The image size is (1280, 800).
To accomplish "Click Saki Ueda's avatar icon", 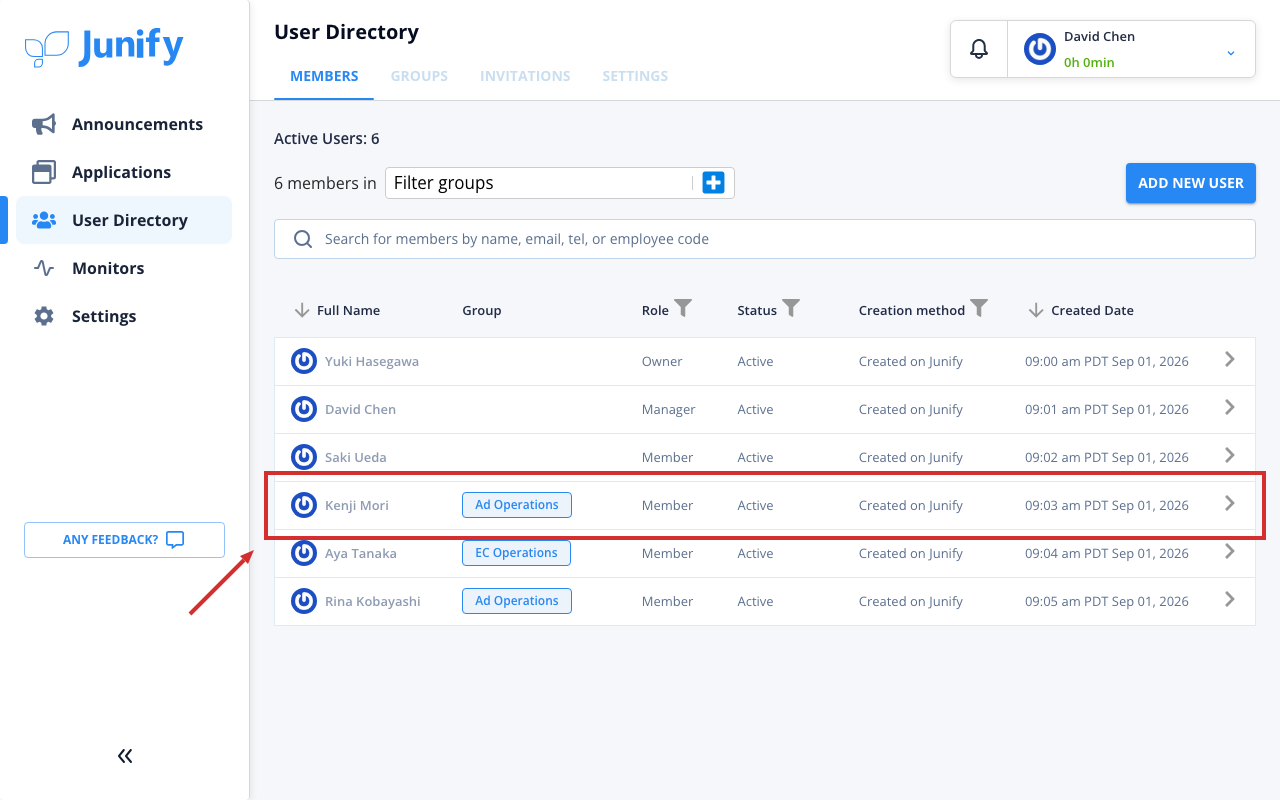I will tap(304, 457).
